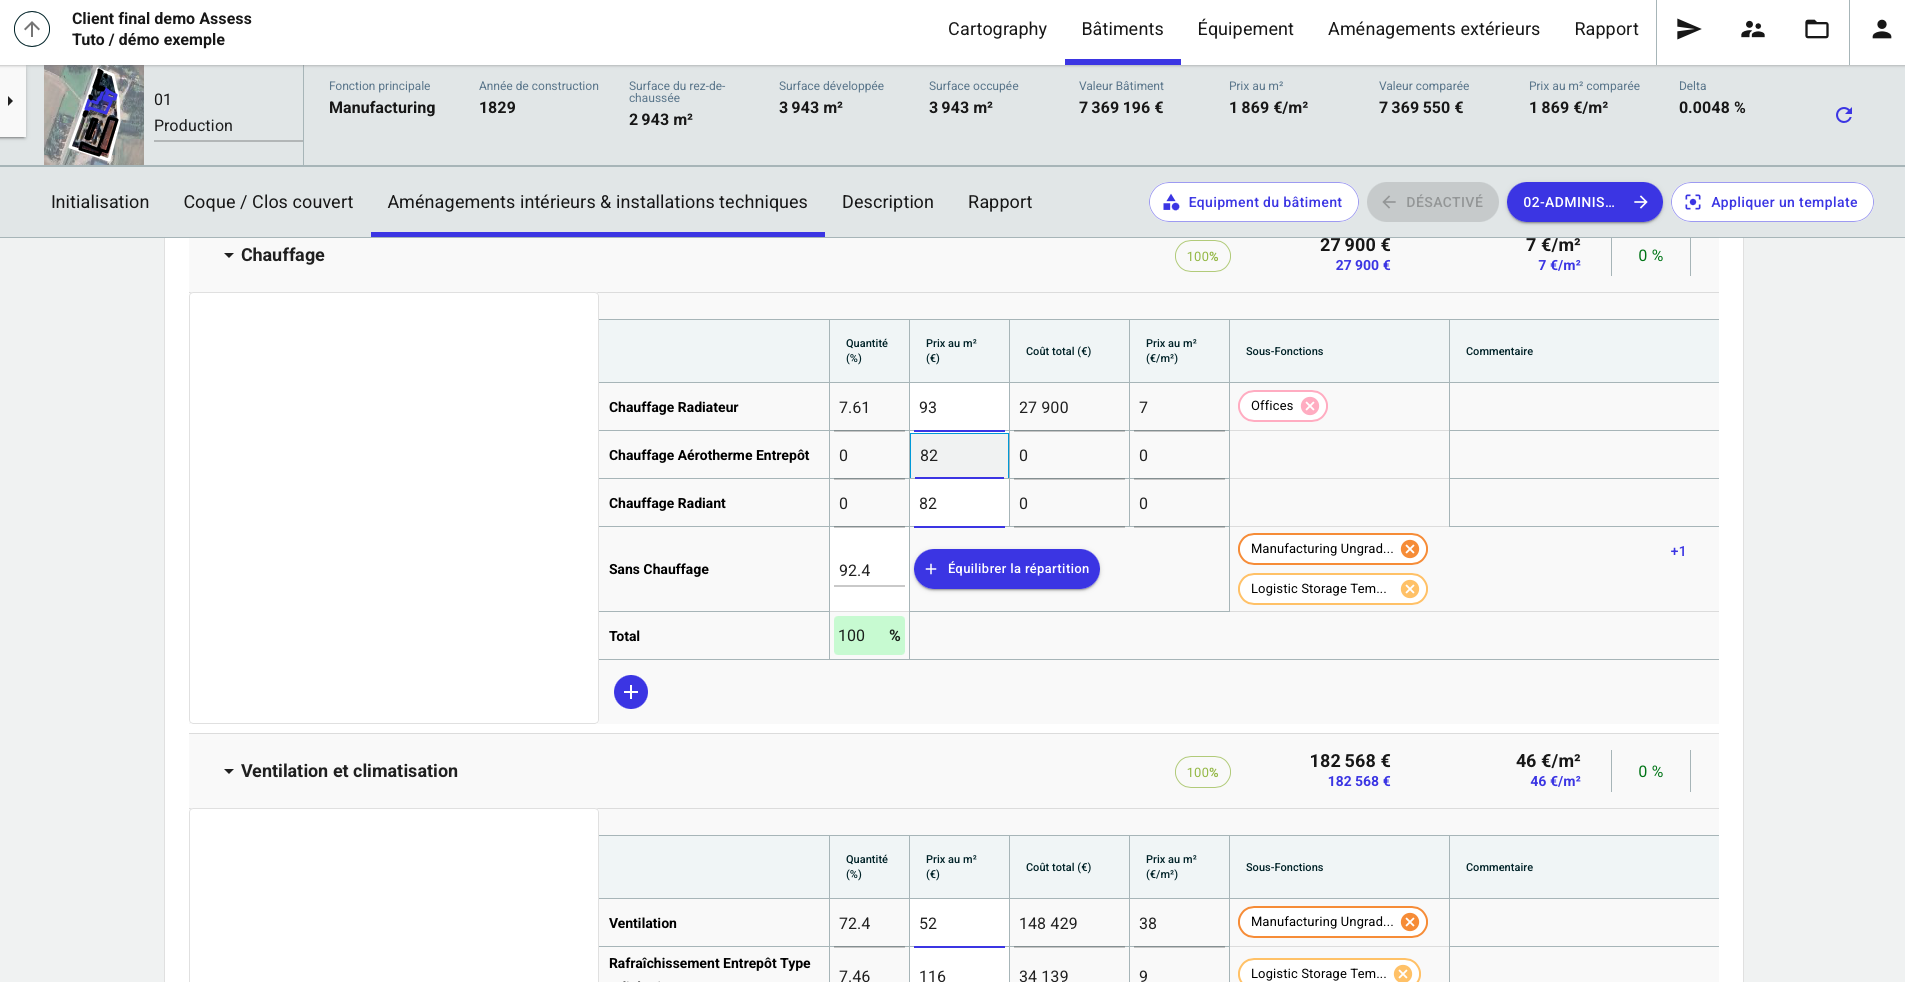Screen dimensions: 1905x982
Task: Click the send paper plane icon
Action: pyautogui.click(x=1688, y=29)
